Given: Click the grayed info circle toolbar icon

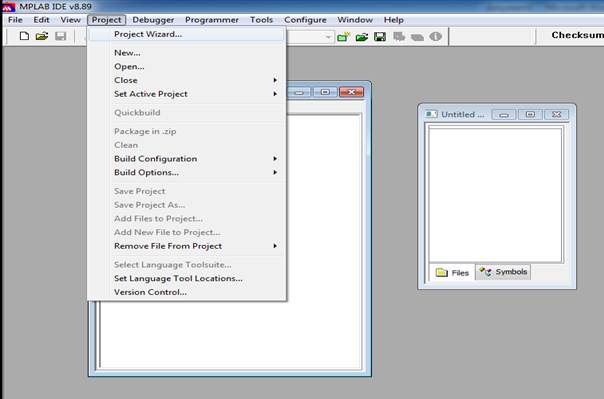Looking at the screenshot, I should pyautogui.click(x=436, y=37).
